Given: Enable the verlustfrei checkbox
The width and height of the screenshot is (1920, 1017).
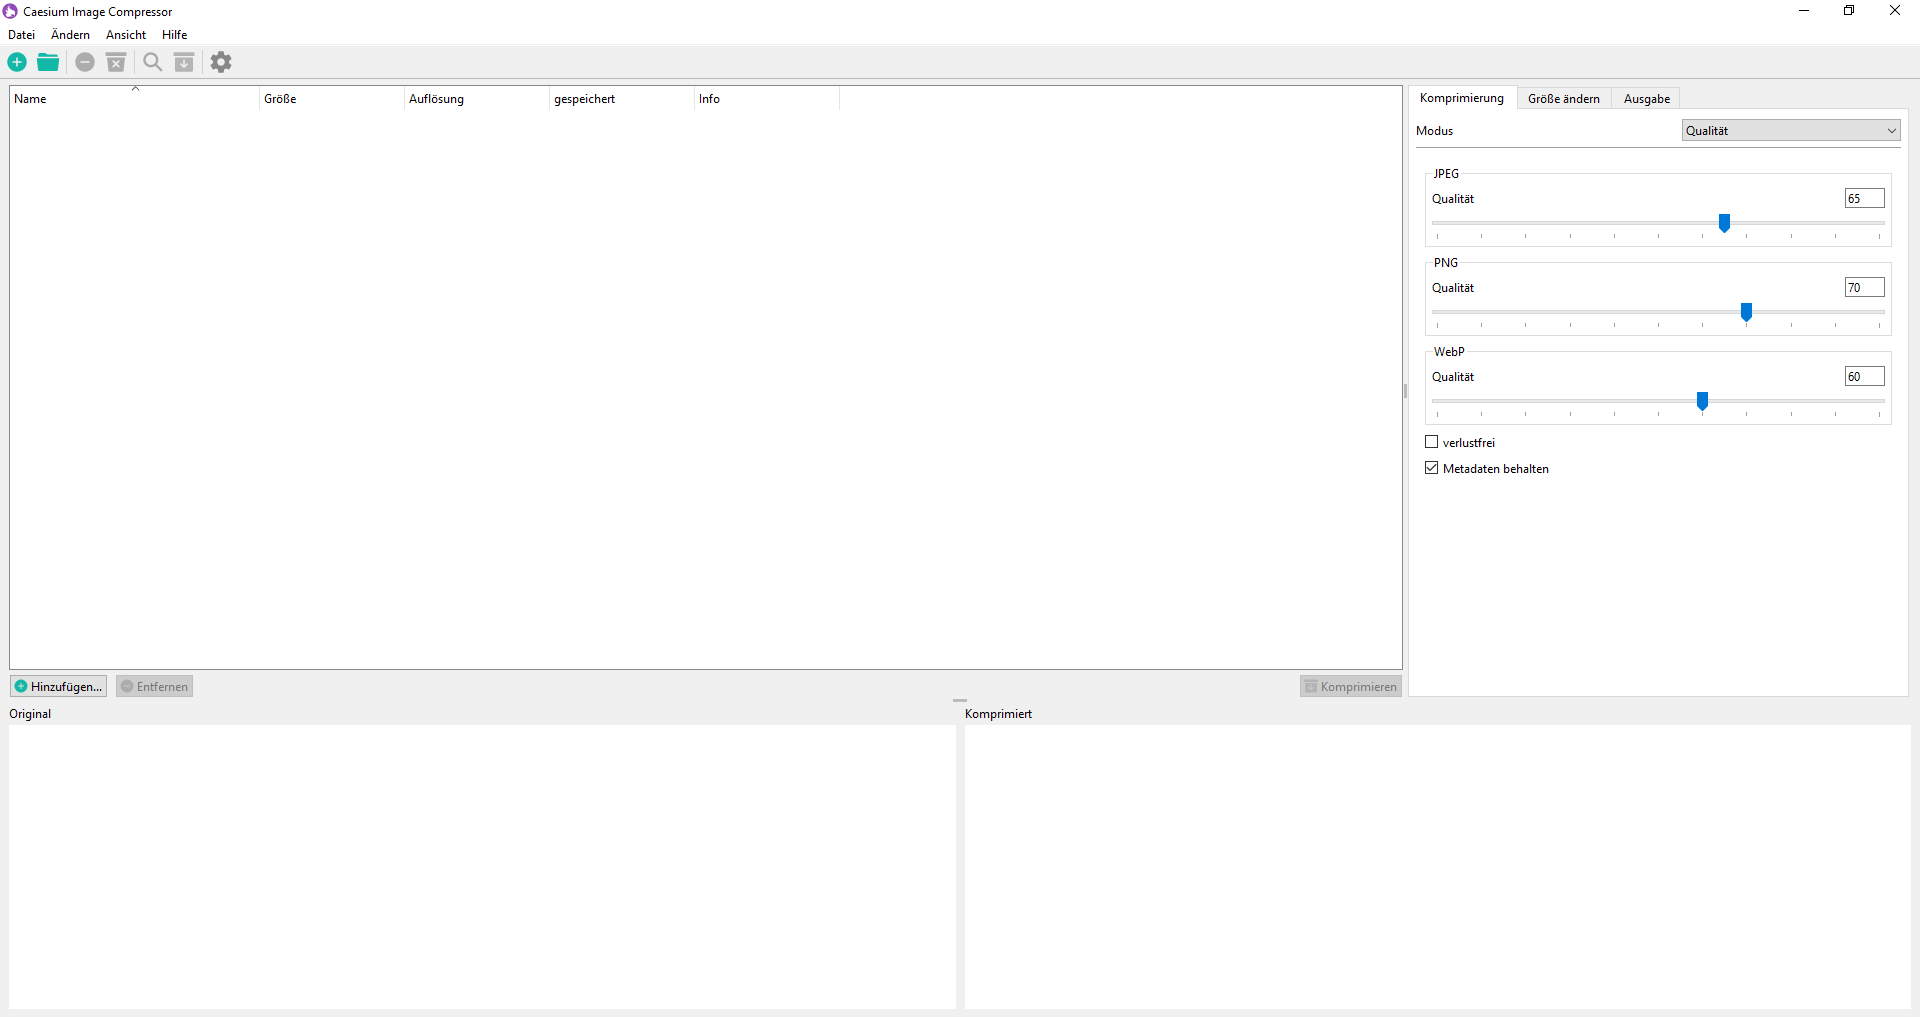Looking at the screenshot, I should 1432,442.
